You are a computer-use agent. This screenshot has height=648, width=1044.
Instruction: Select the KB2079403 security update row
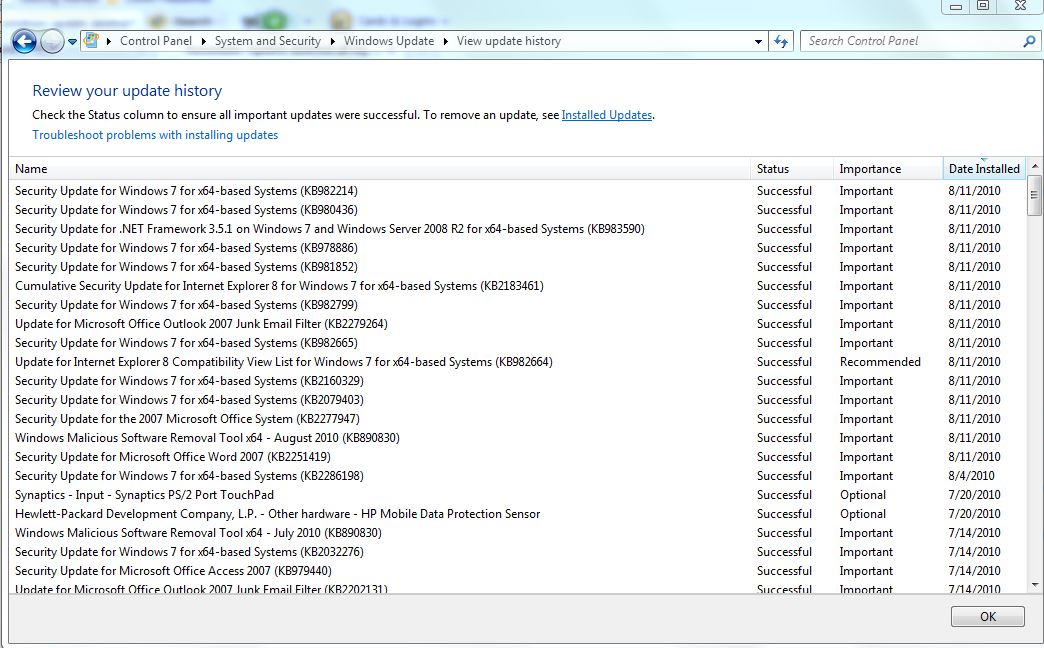[517, 400]
